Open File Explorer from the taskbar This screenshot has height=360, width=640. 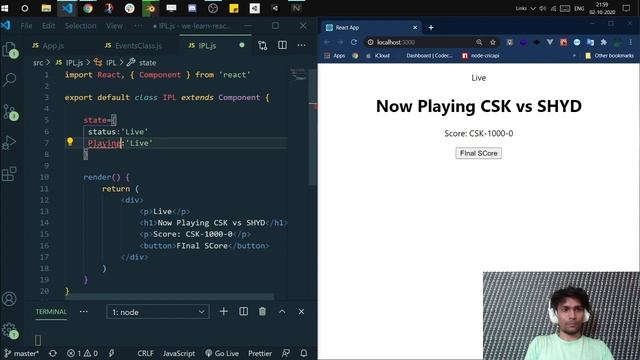click(46, 8)
